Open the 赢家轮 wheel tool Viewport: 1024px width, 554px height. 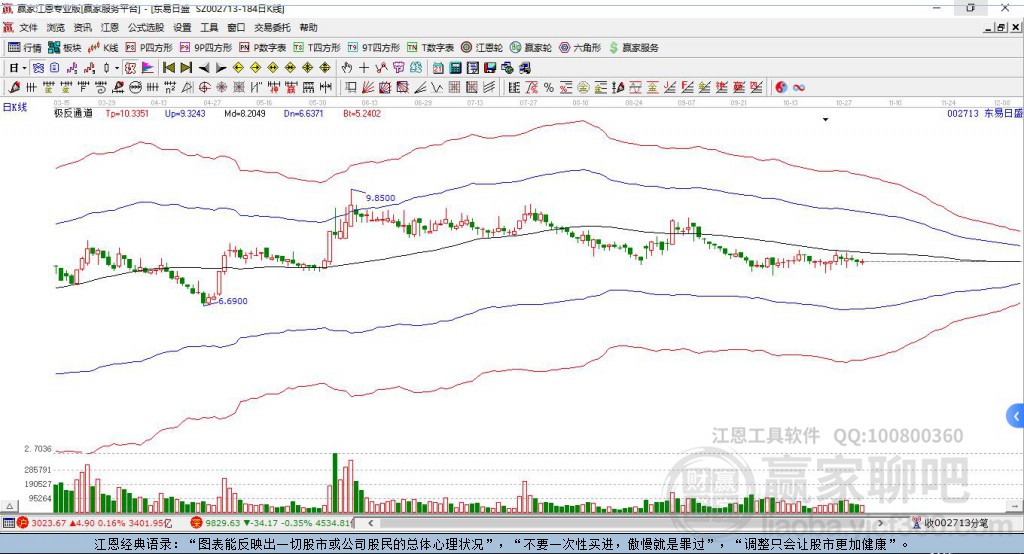click(531, 48)
